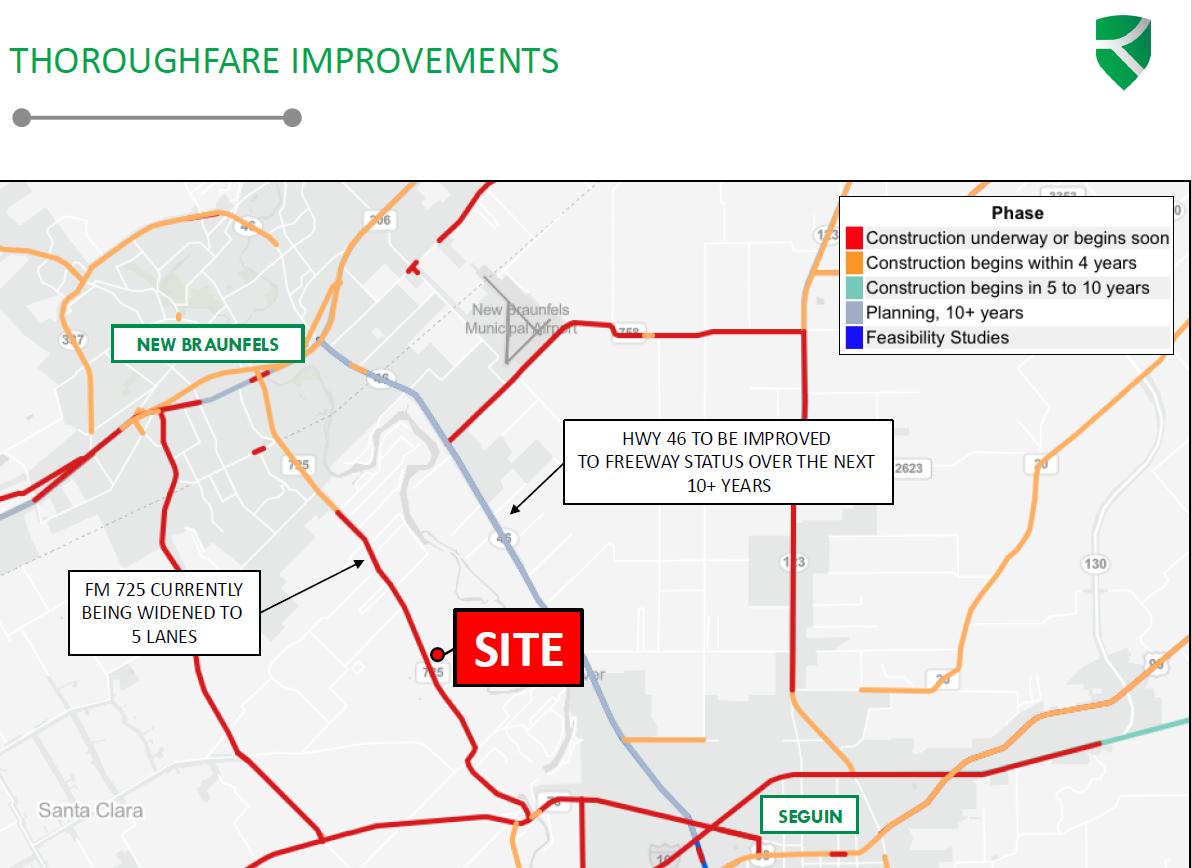Screen dimensions: 1192x868
Task: Click the route 306 road shield
Action: [x=380, y=220]
